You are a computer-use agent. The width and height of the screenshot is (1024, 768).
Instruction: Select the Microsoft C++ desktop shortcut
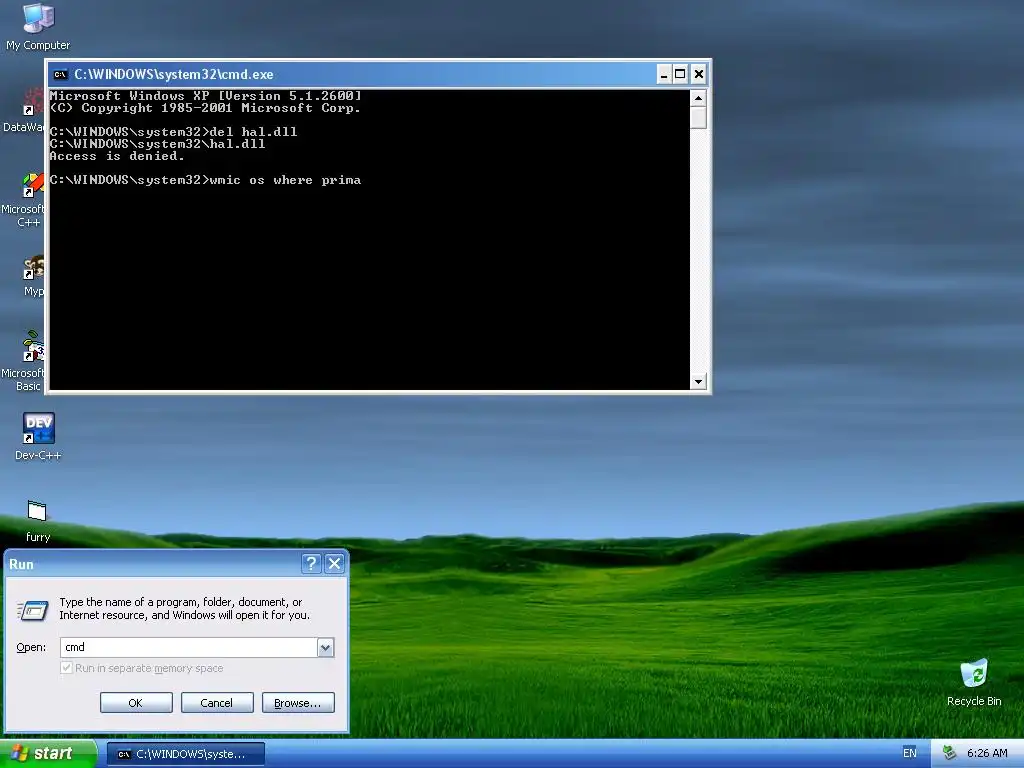pos(24,200)
